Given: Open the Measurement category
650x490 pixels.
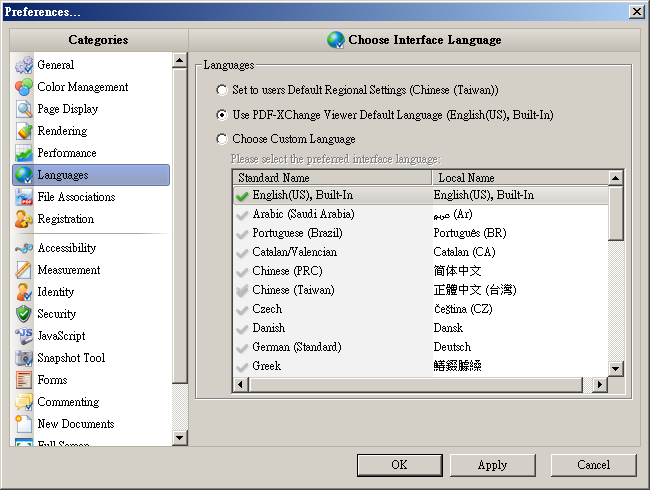Looking at the screenshot, I should pos(91,270).
